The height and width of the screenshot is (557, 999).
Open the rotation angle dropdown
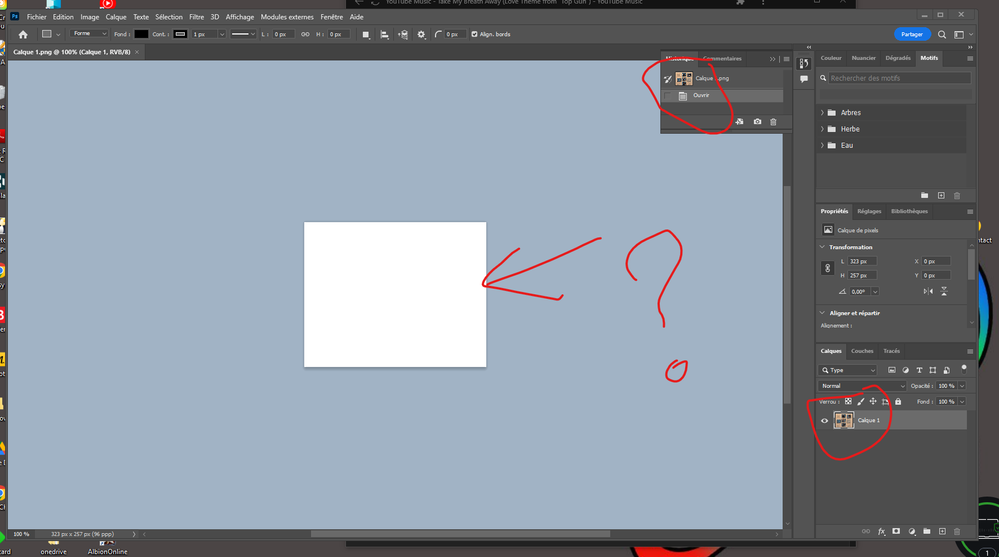point(875,292)
